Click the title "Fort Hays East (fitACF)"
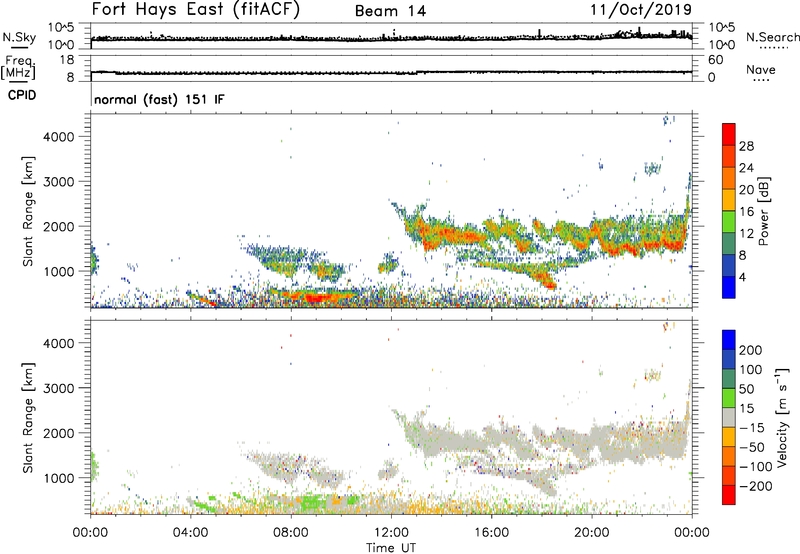The width and height of the screenshot is (800, 554). [195, 9]
